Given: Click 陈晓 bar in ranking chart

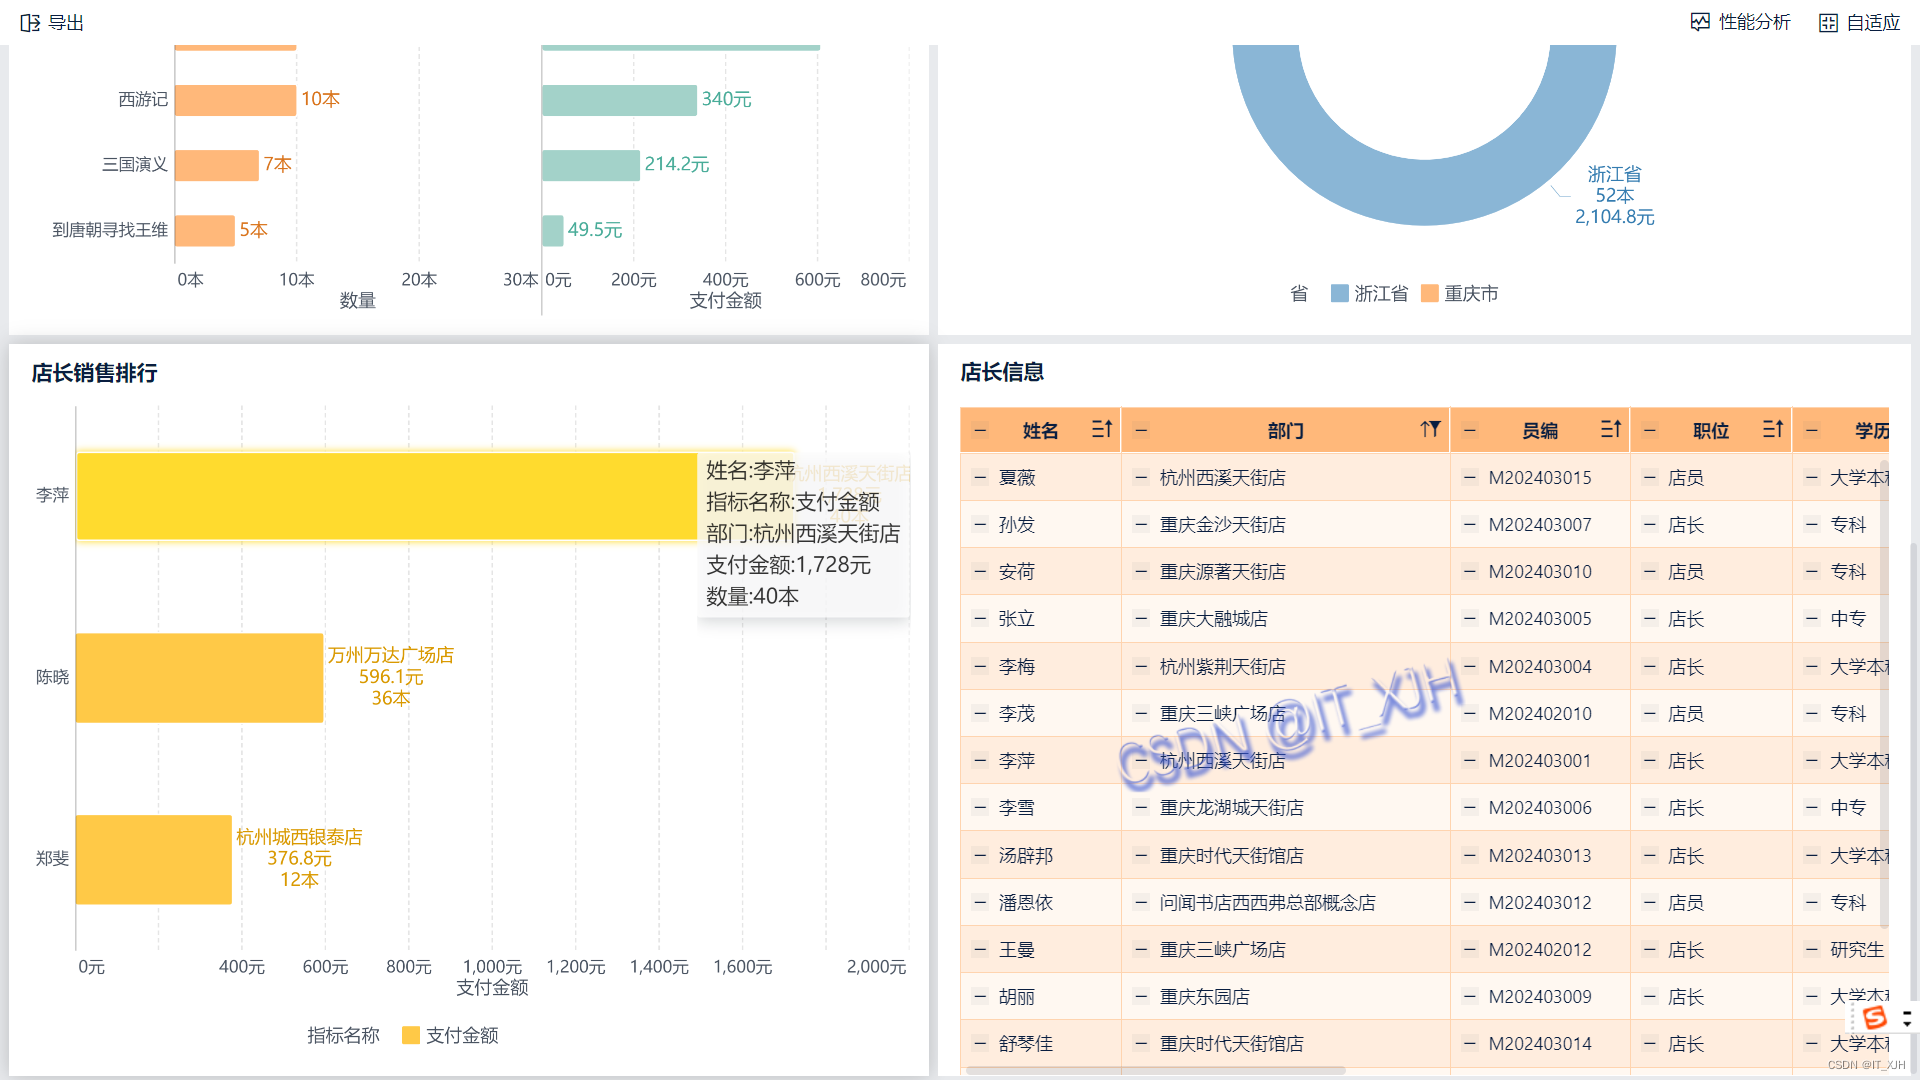Looking at the screenshot, I should 199,678.
